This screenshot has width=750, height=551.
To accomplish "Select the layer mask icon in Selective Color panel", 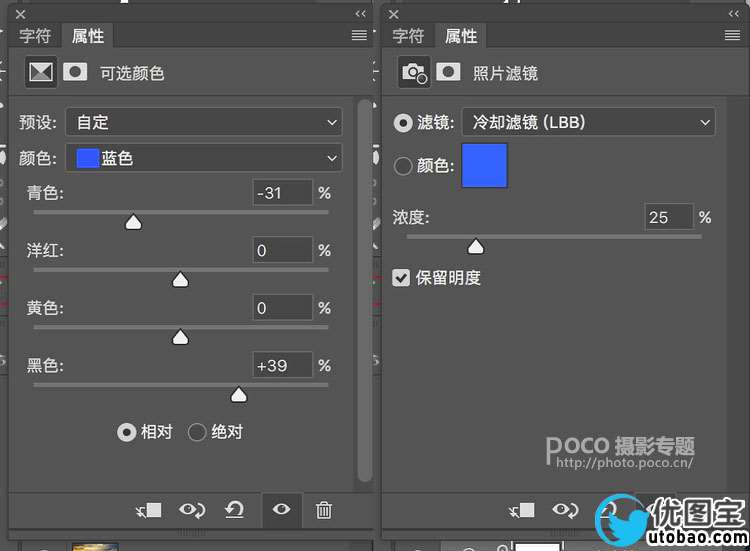I will (75, 72).
